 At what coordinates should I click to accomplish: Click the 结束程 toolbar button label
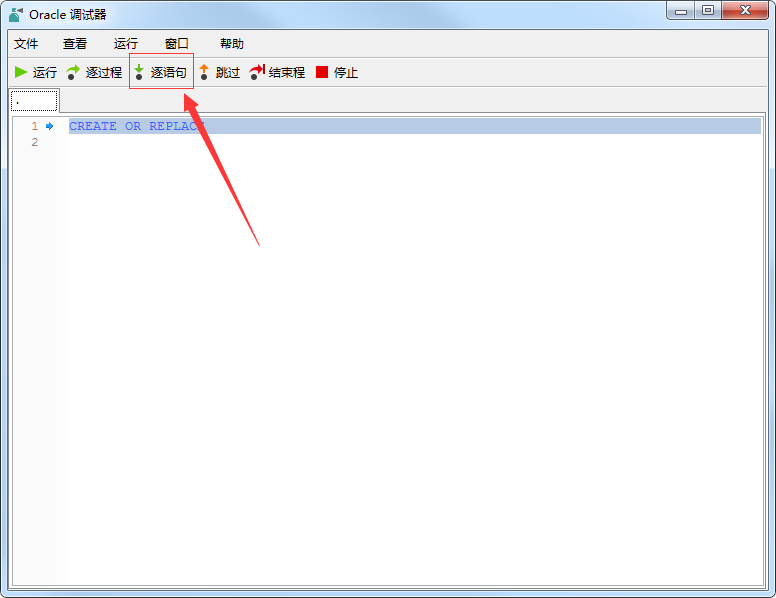287,72
